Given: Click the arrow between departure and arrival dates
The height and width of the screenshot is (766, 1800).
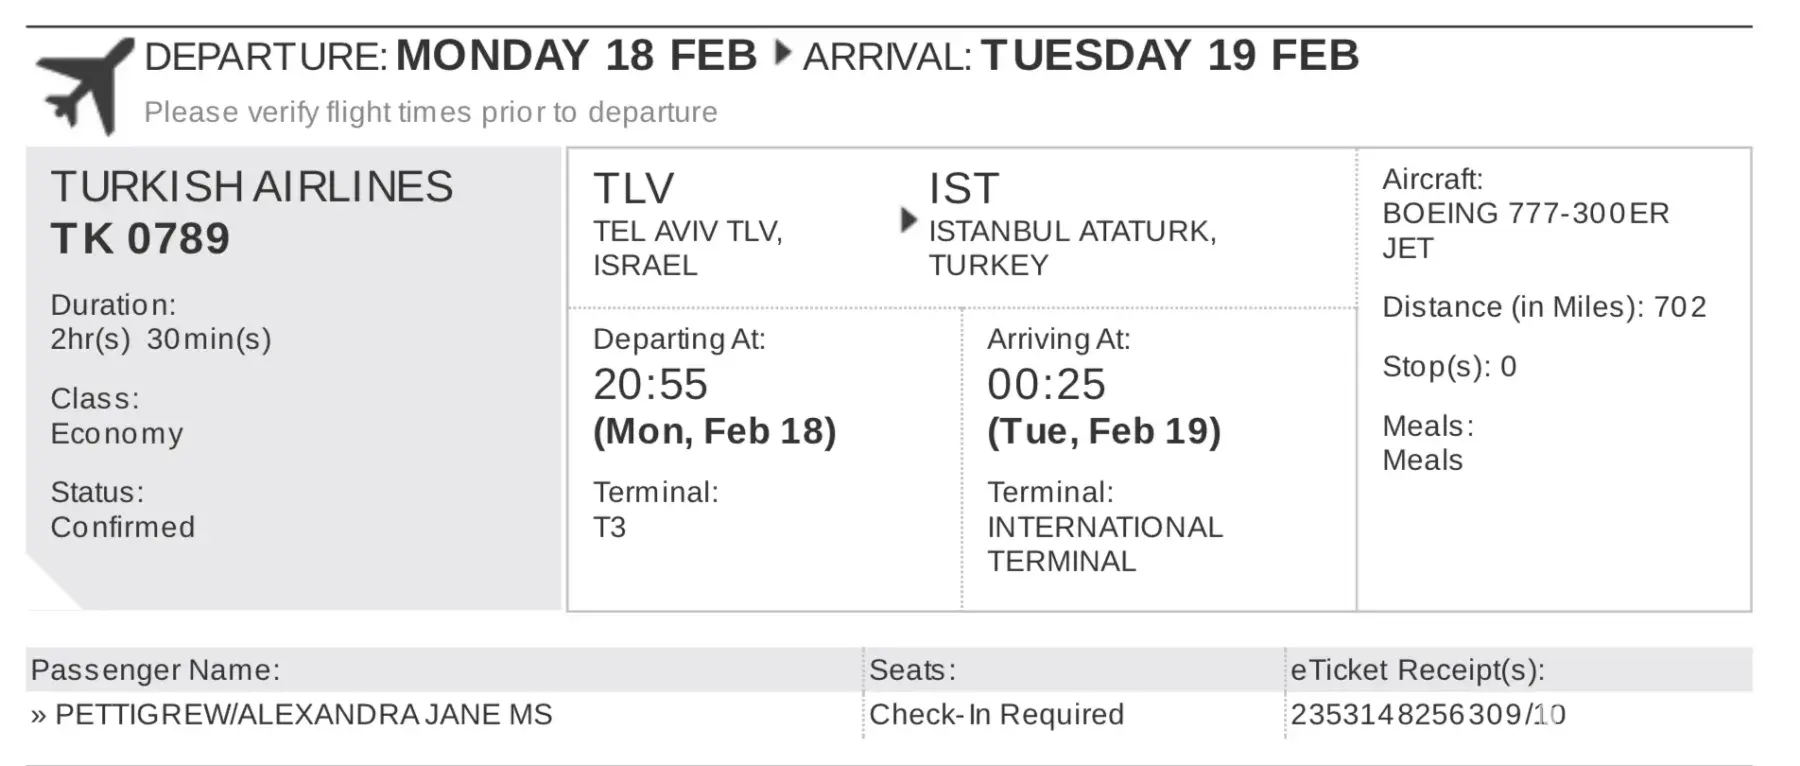Looking at the screenshot, I should [783, 53].
